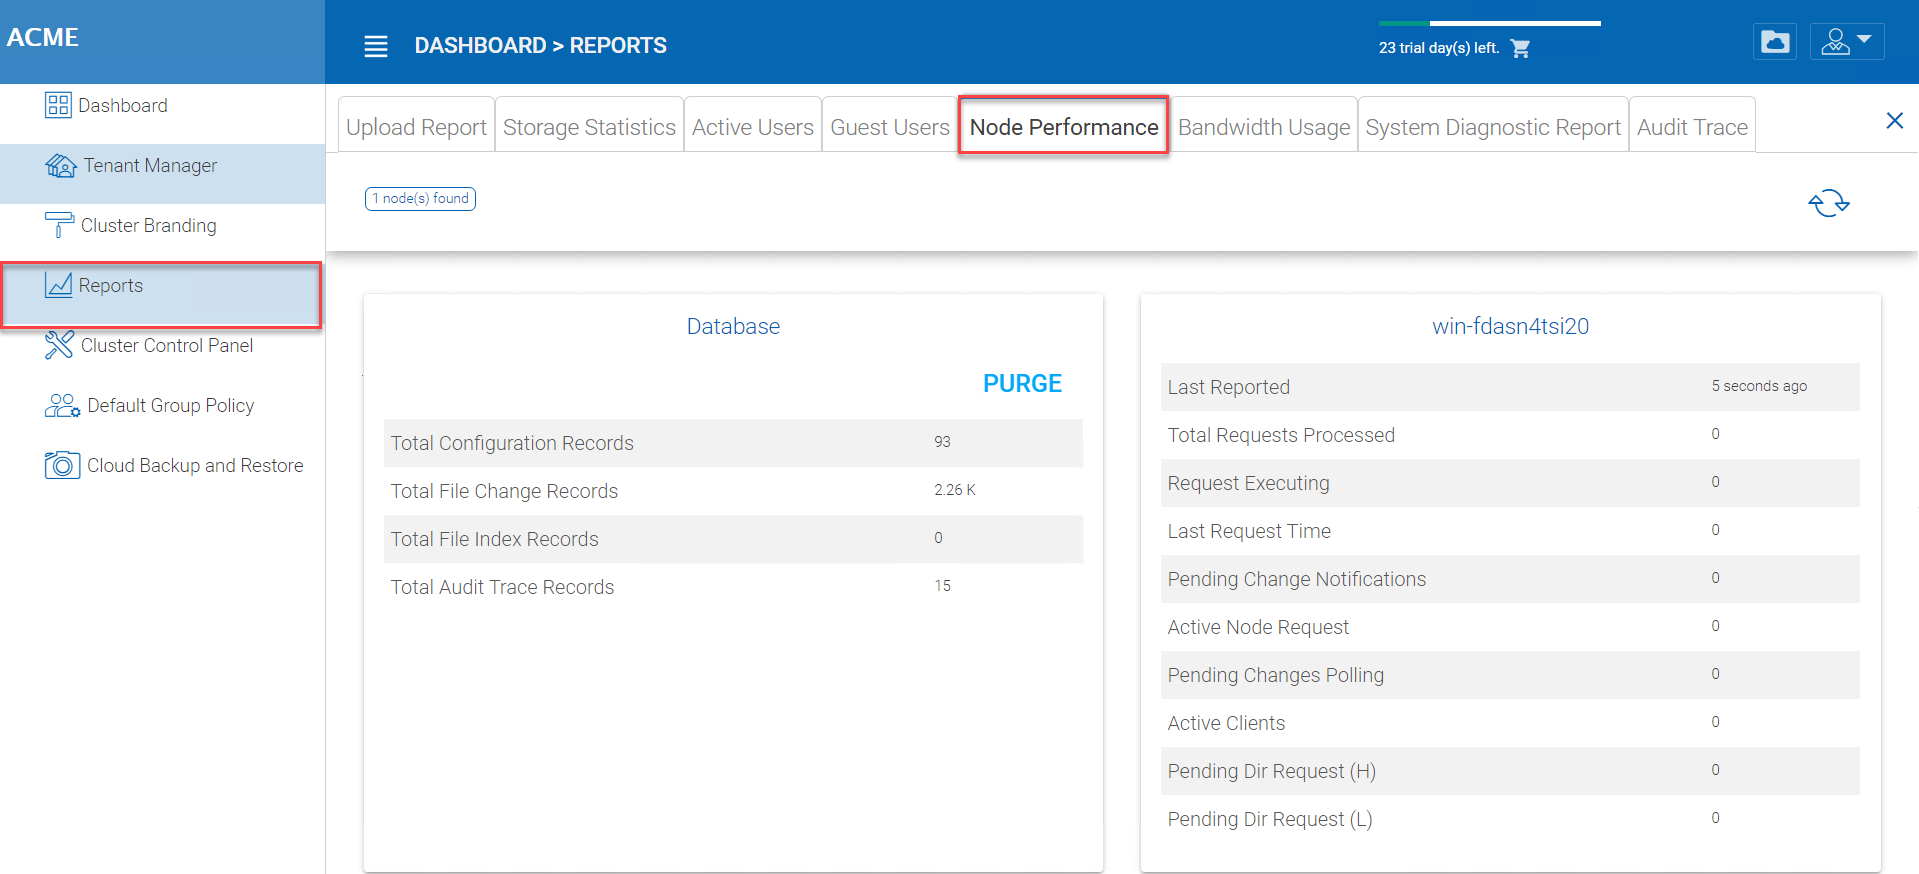Click the Default Group Policy users icon

62,405
